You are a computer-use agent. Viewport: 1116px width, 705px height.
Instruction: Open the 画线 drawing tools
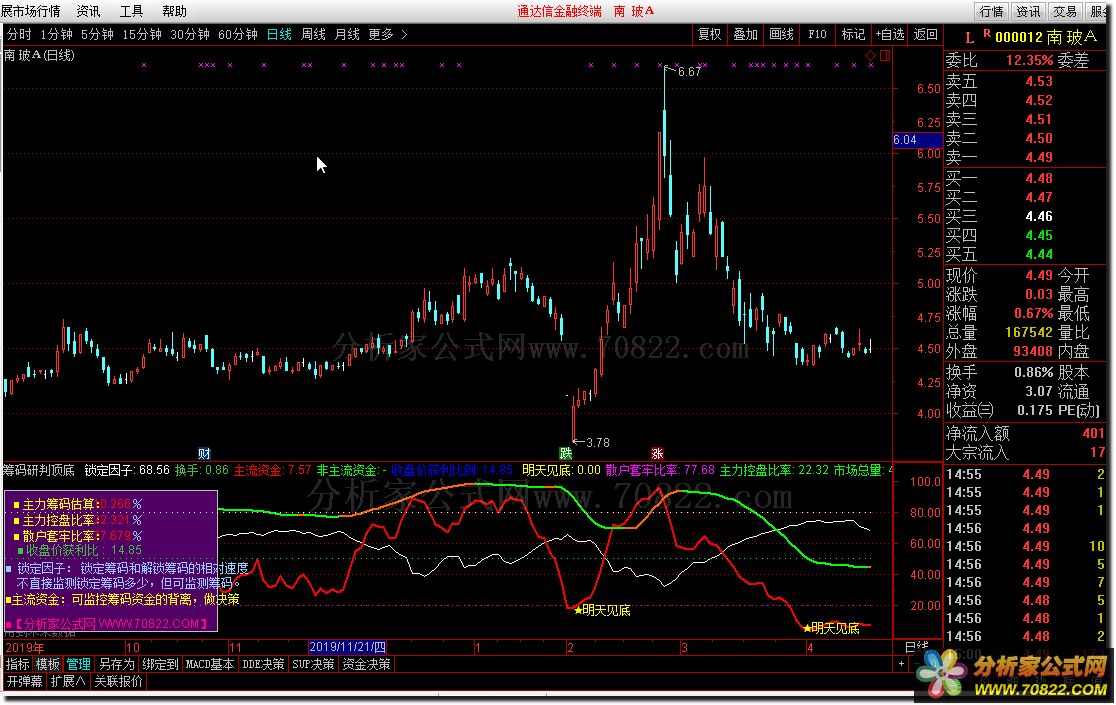[x=781, y=34]
